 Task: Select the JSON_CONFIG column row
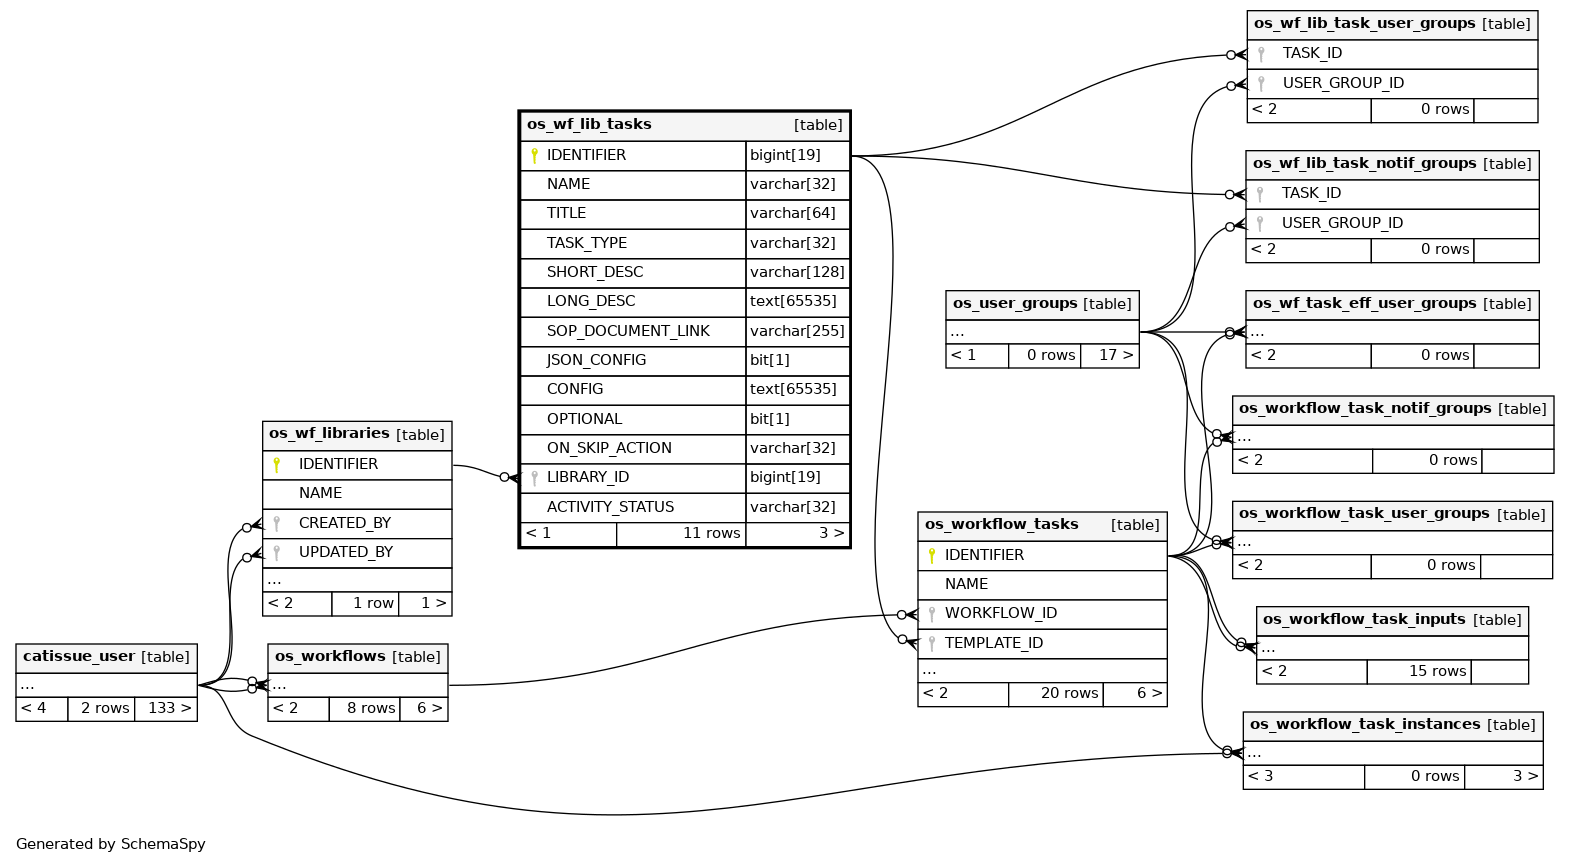click(685, 361)
